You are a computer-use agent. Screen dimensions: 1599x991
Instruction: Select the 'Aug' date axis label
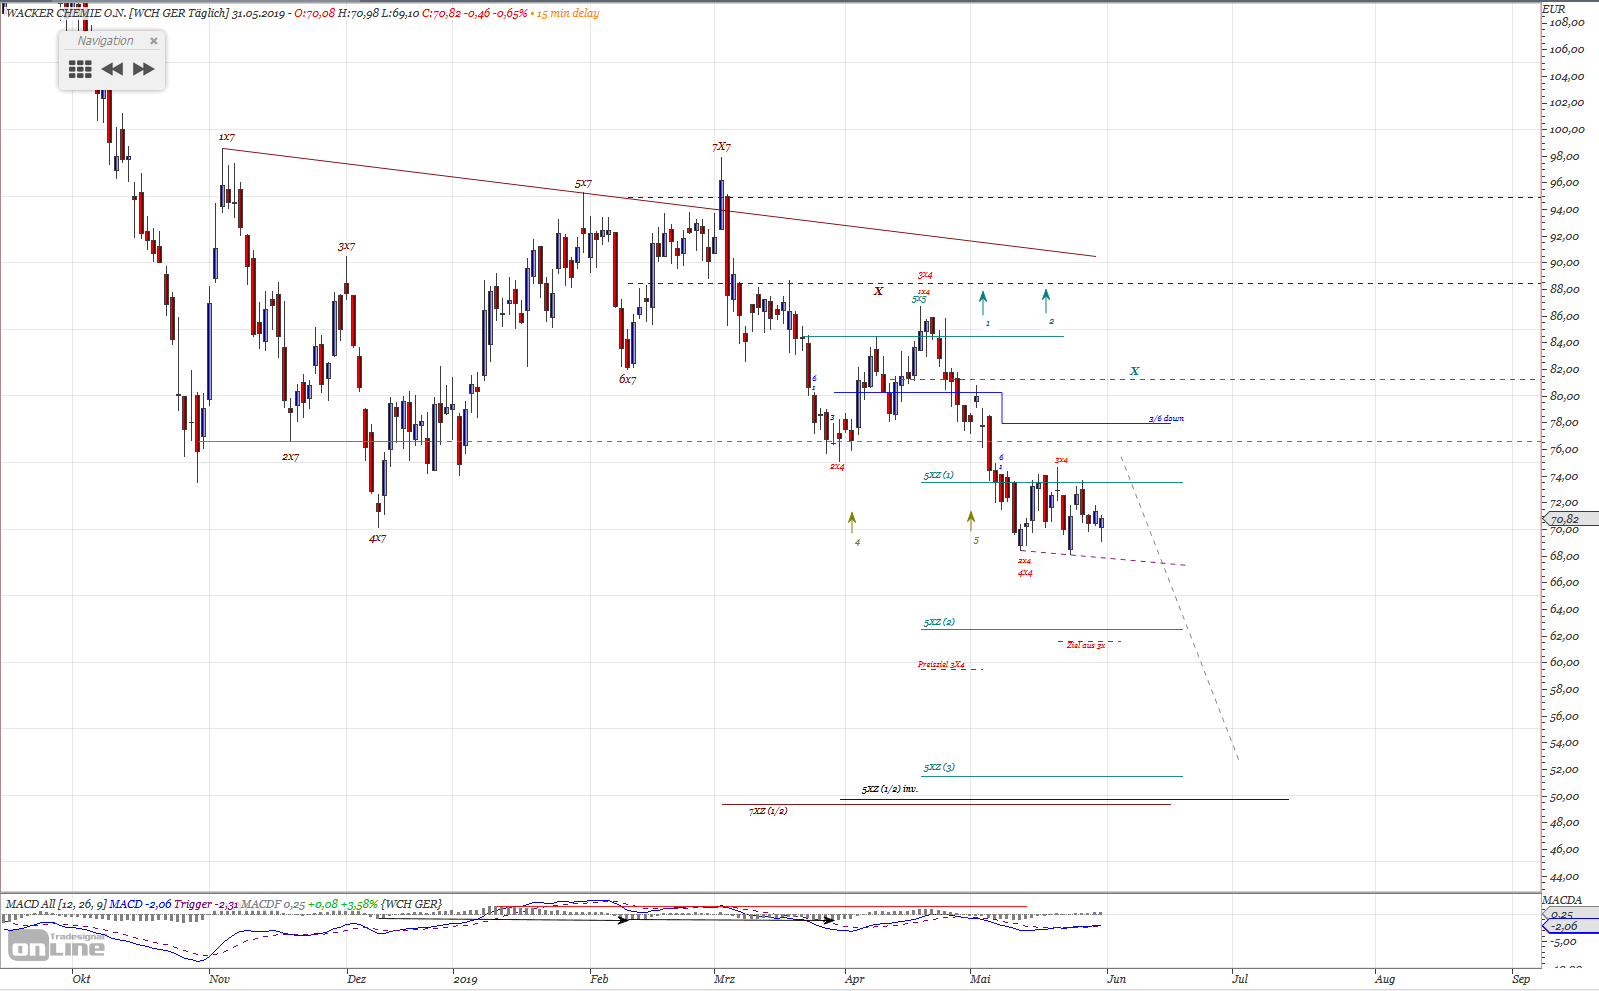point(1385,979)
